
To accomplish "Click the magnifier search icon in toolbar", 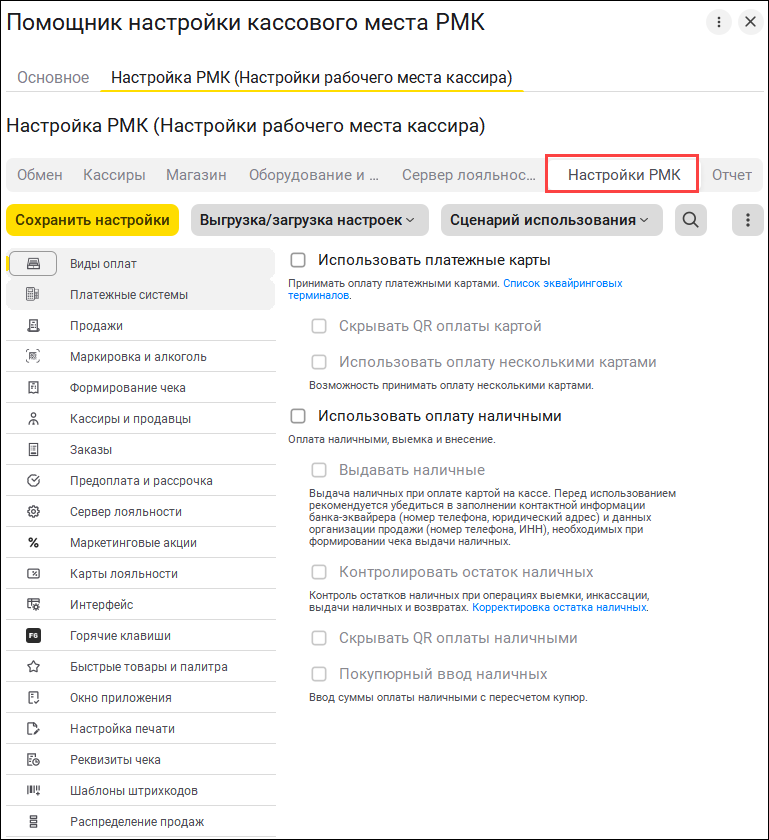I will tap(690, 220).
